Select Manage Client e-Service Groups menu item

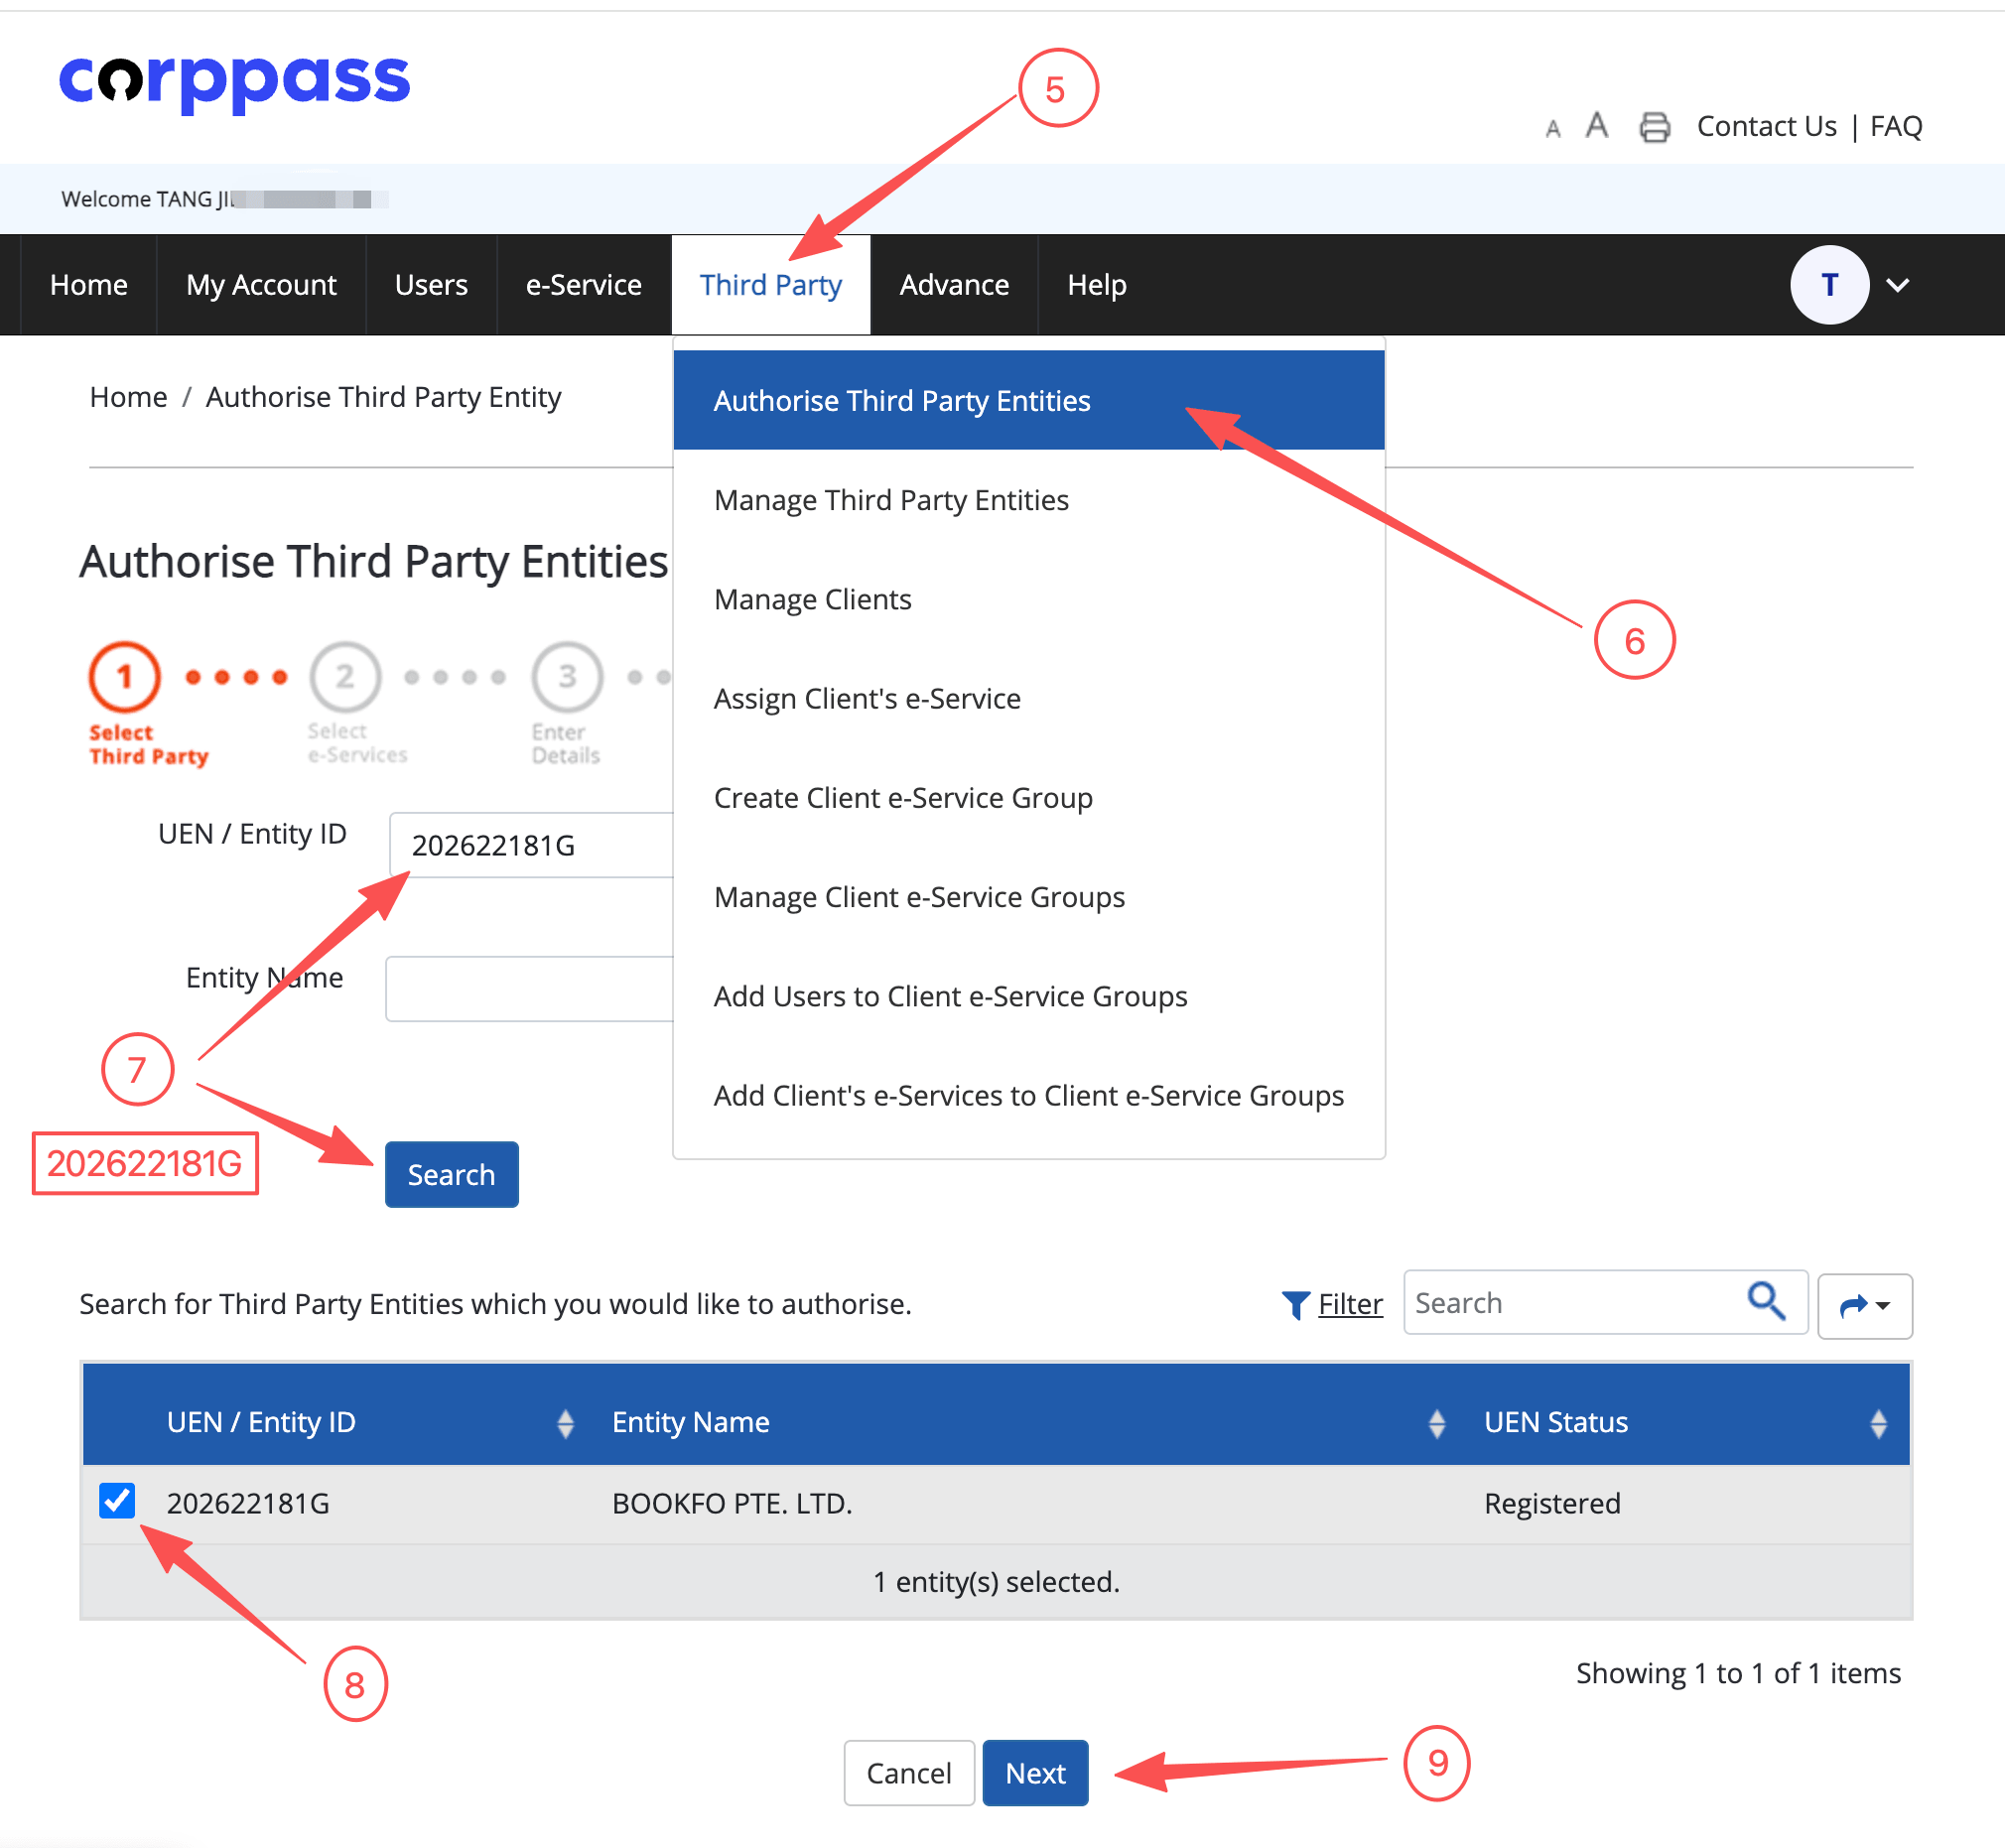[x=1029, y=896]
